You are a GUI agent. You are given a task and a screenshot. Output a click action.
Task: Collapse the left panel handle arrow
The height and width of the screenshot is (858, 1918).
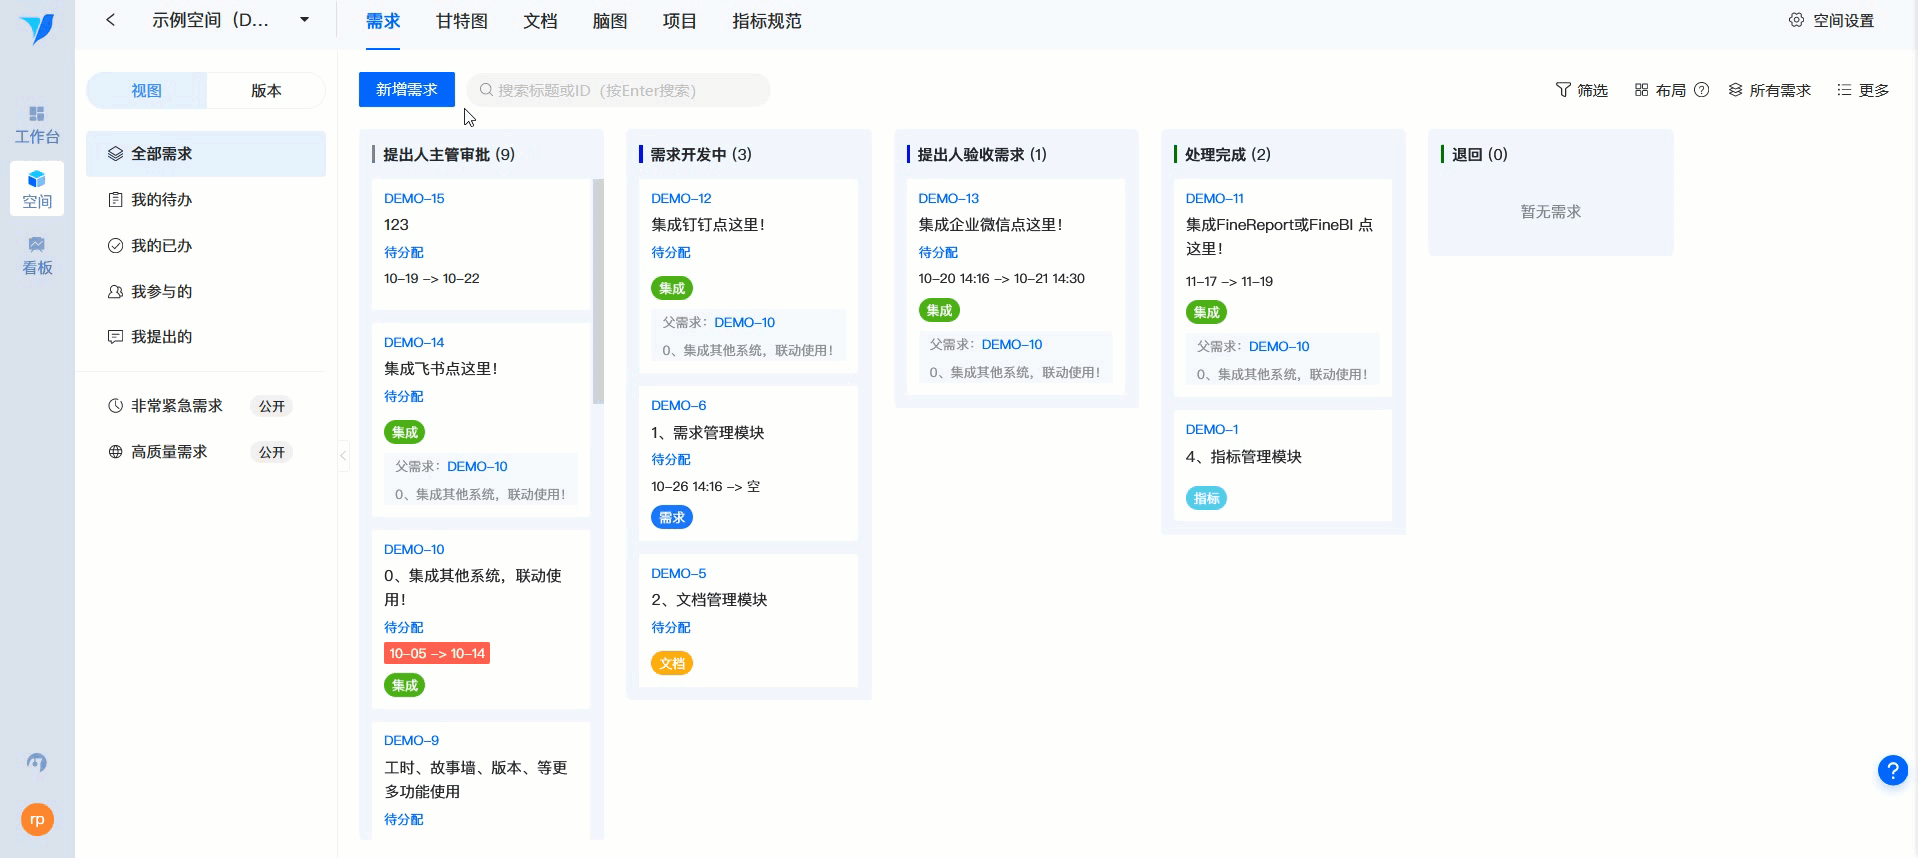click(343, 455)
